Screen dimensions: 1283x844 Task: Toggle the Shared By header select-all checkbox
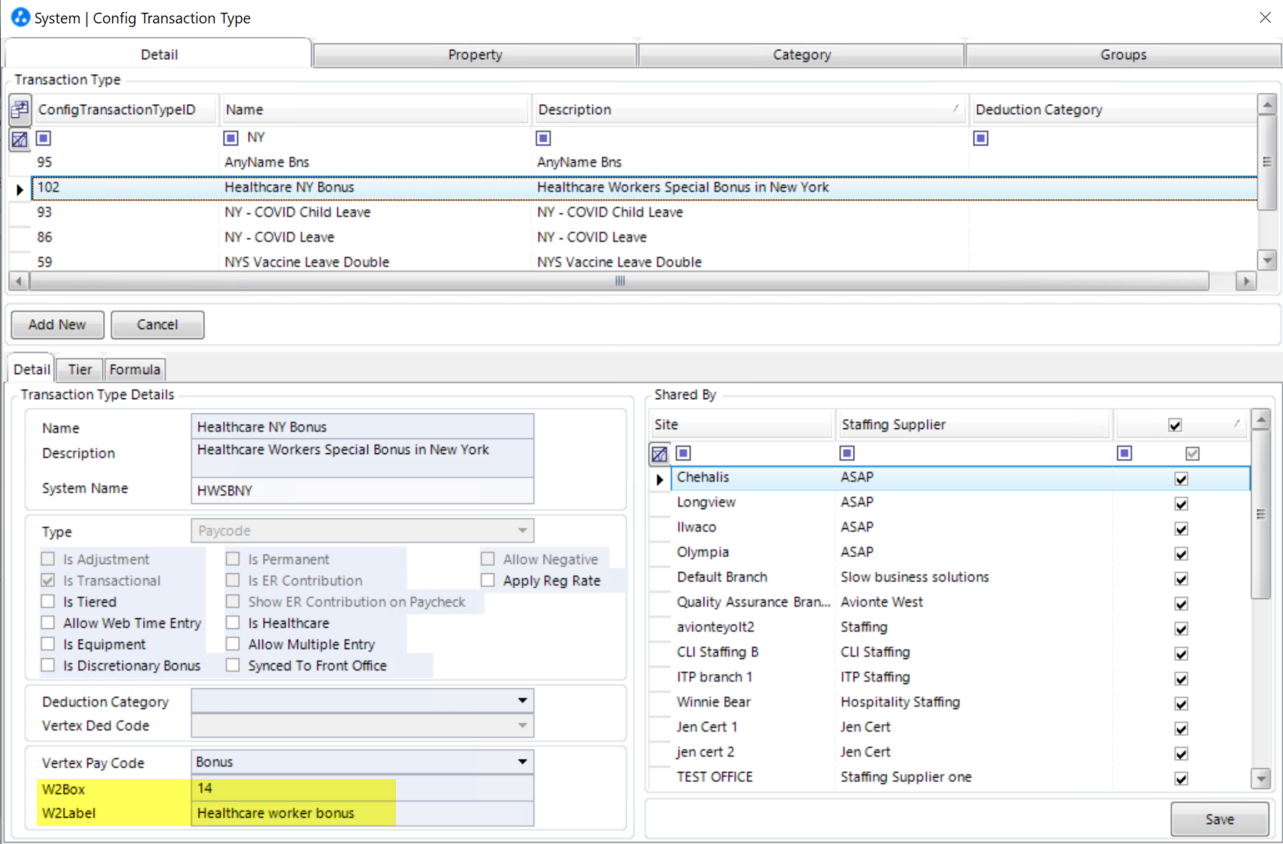click(x=1175, y=425)
